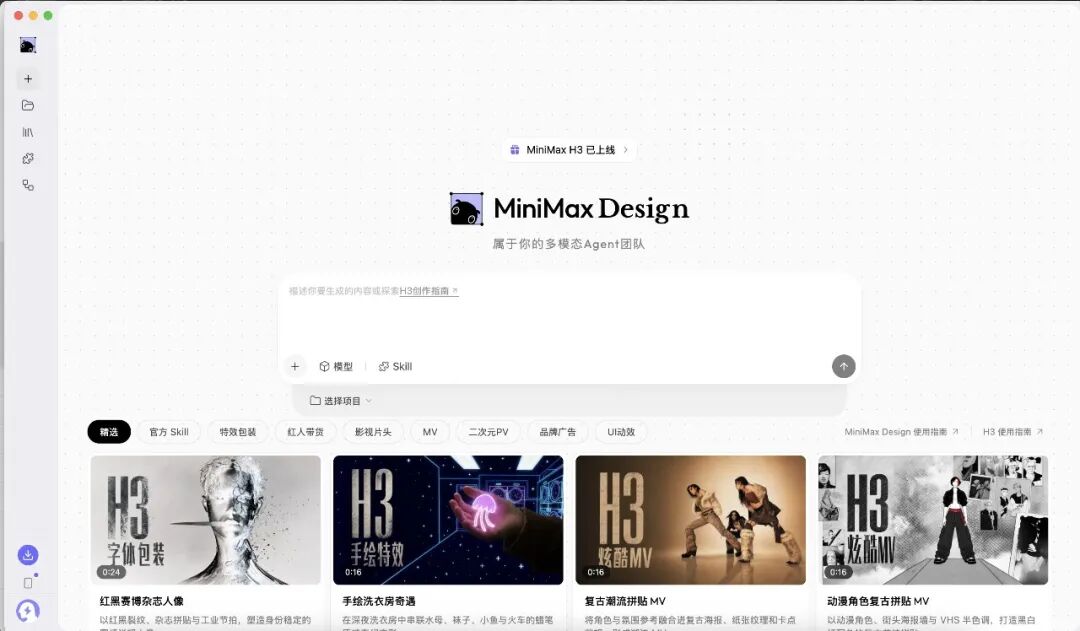Screen dimensions: 1080x631
Task: Open the H3 炫酷MV dancers thumbnail
Action: point(691,520)
